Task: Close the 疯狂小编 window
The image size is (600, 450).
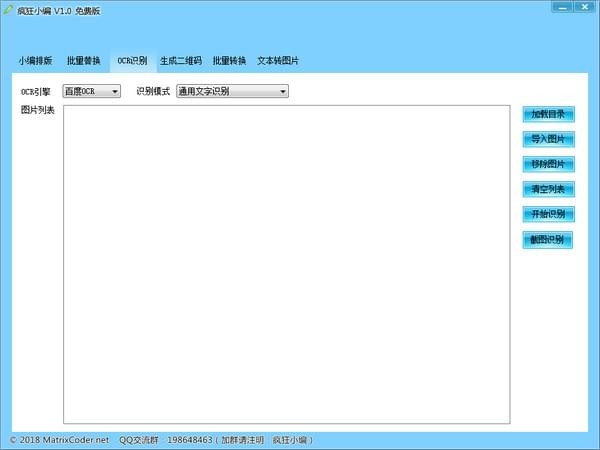Action: 585,7
